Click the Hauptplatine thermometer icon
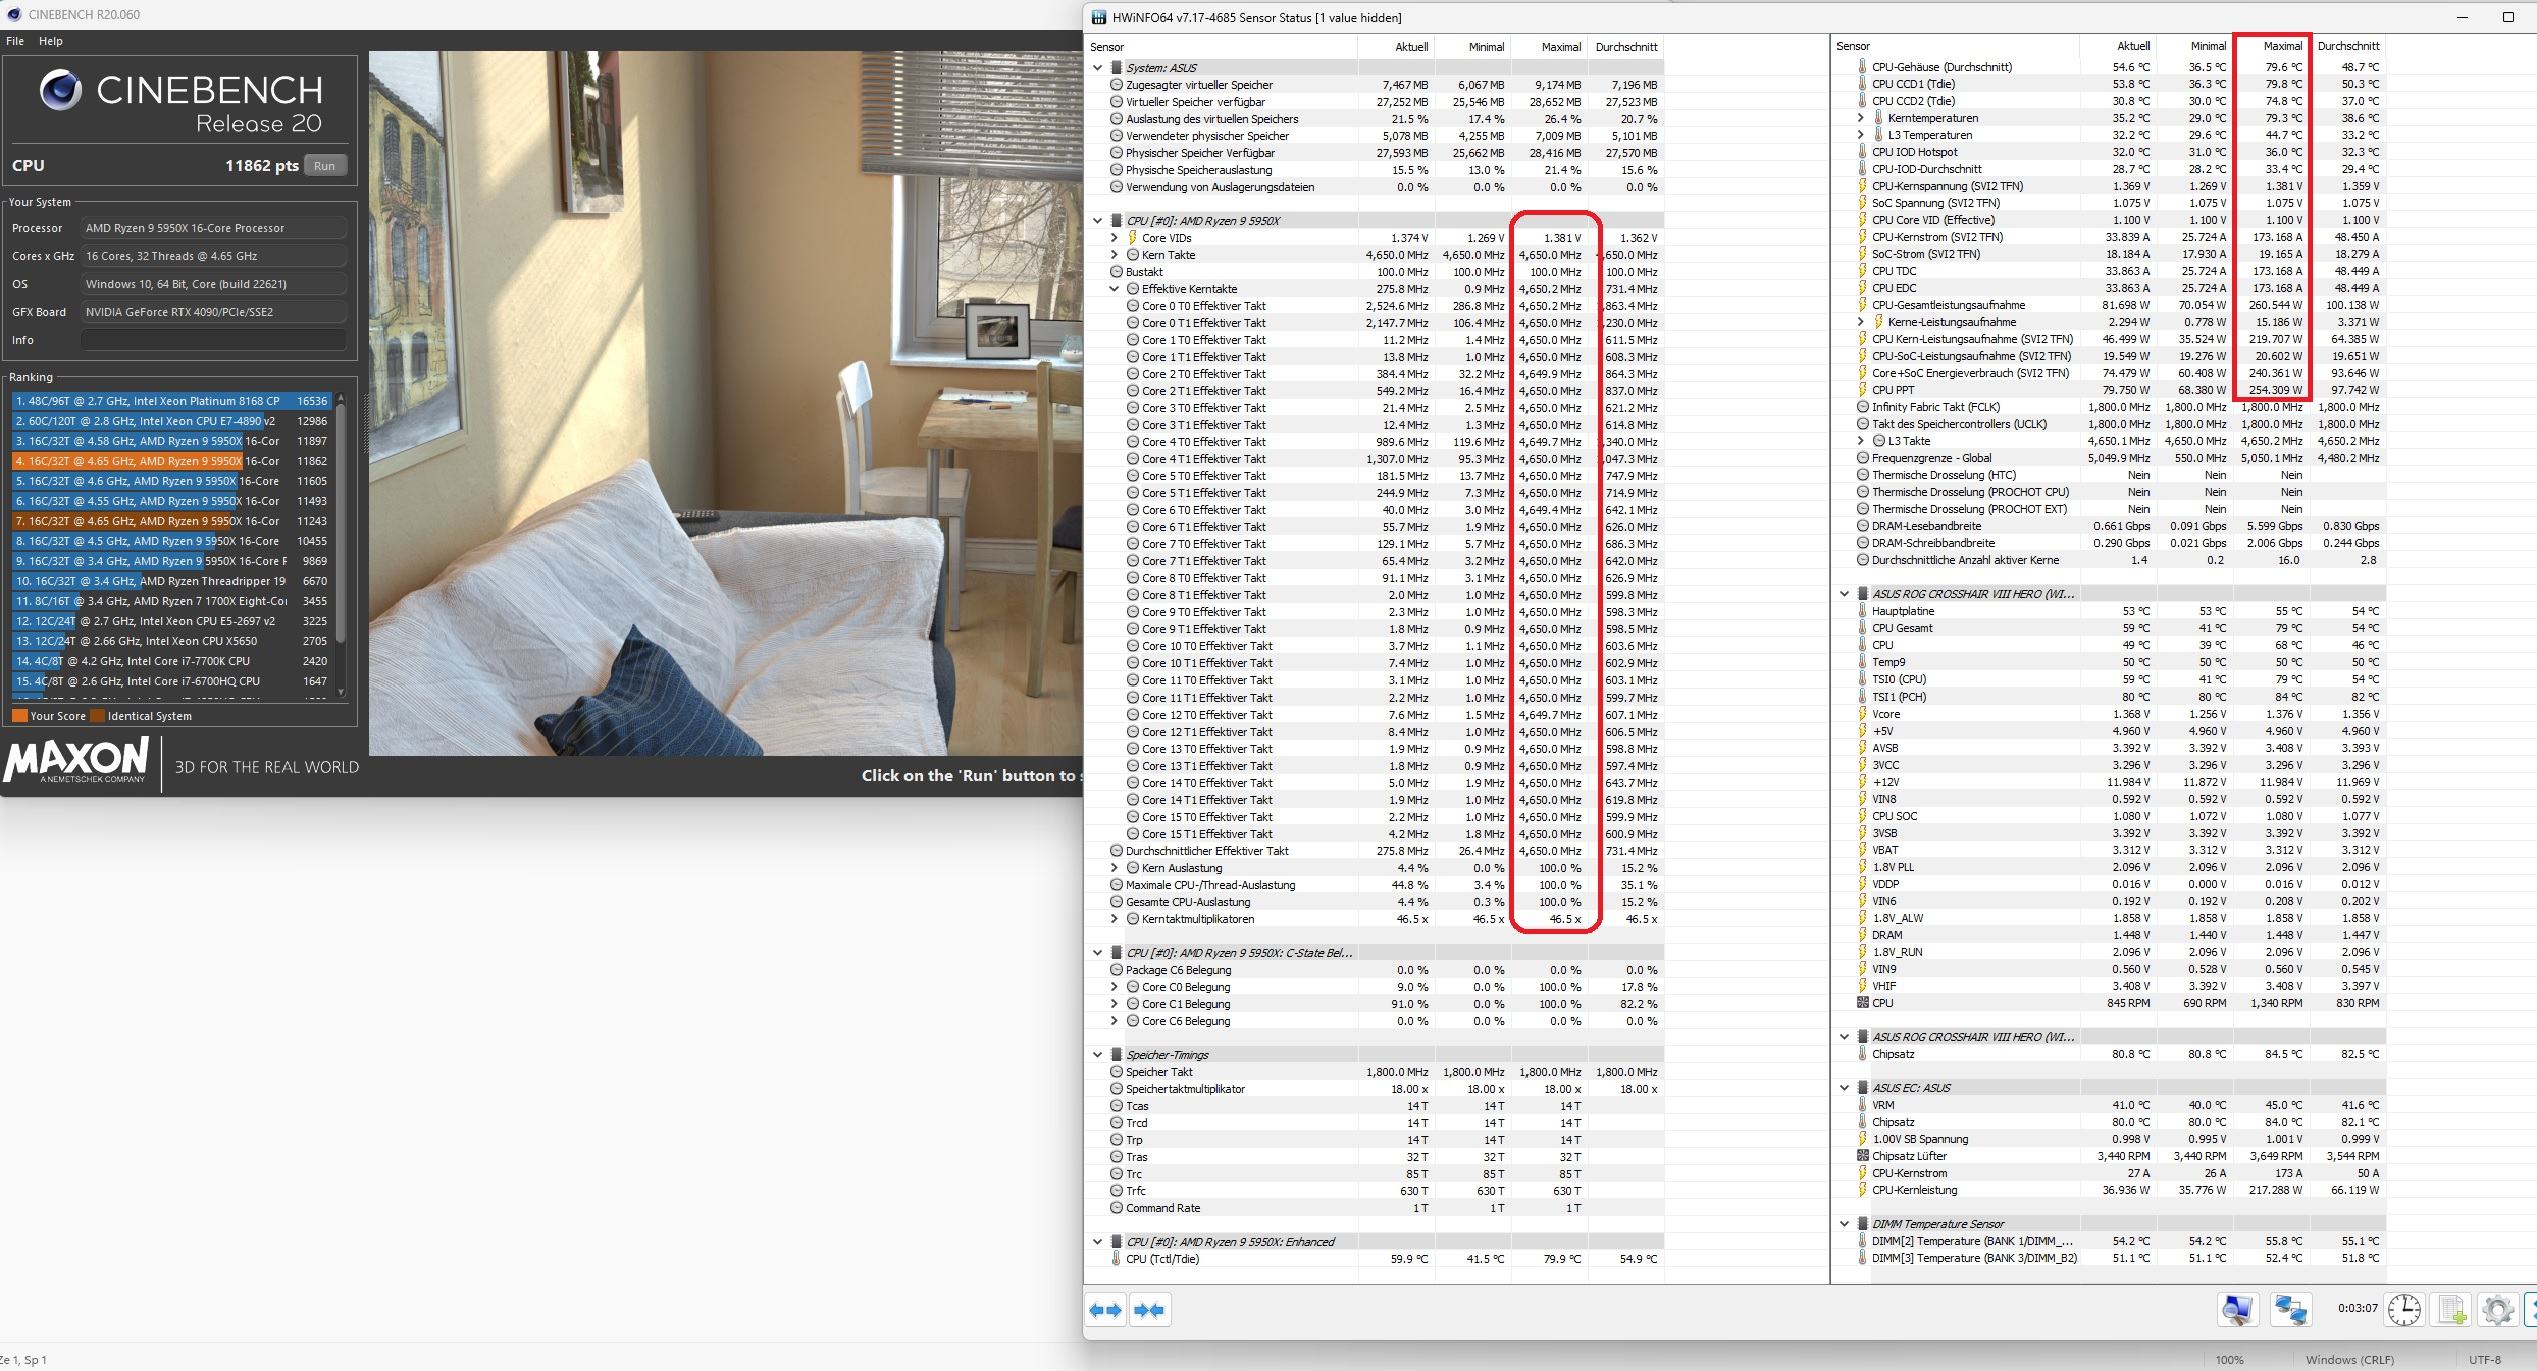 (x=1862, y=611)
